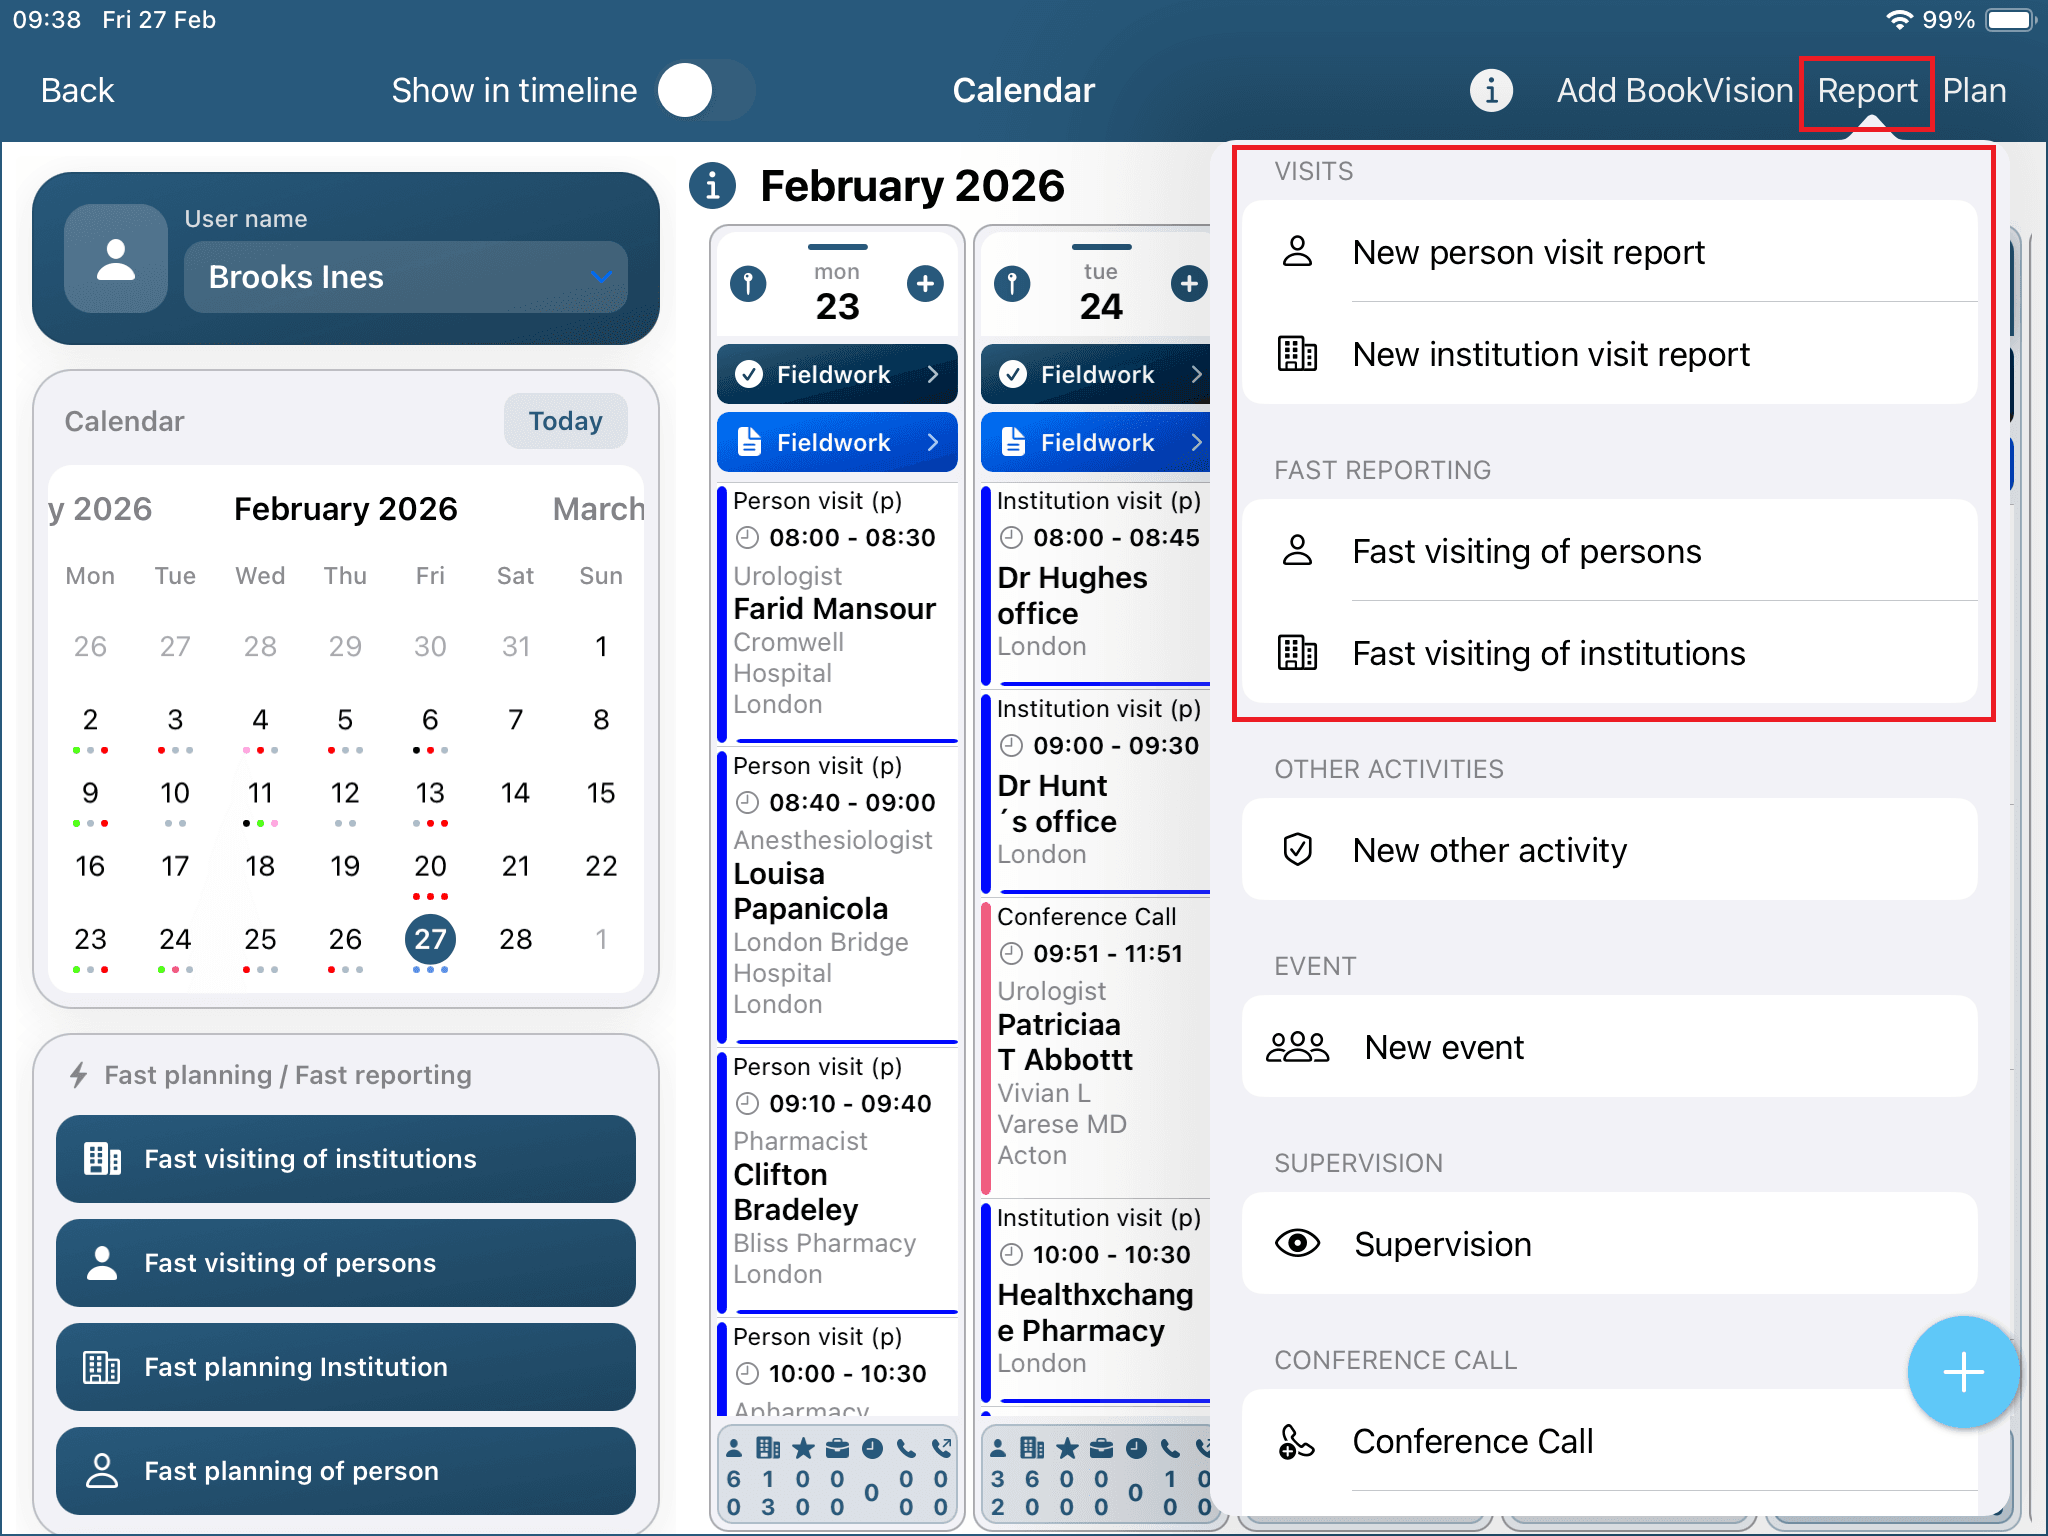Click the user avatar icon
Screen dimensions: 2048x1536
click(x=116, y=259)
